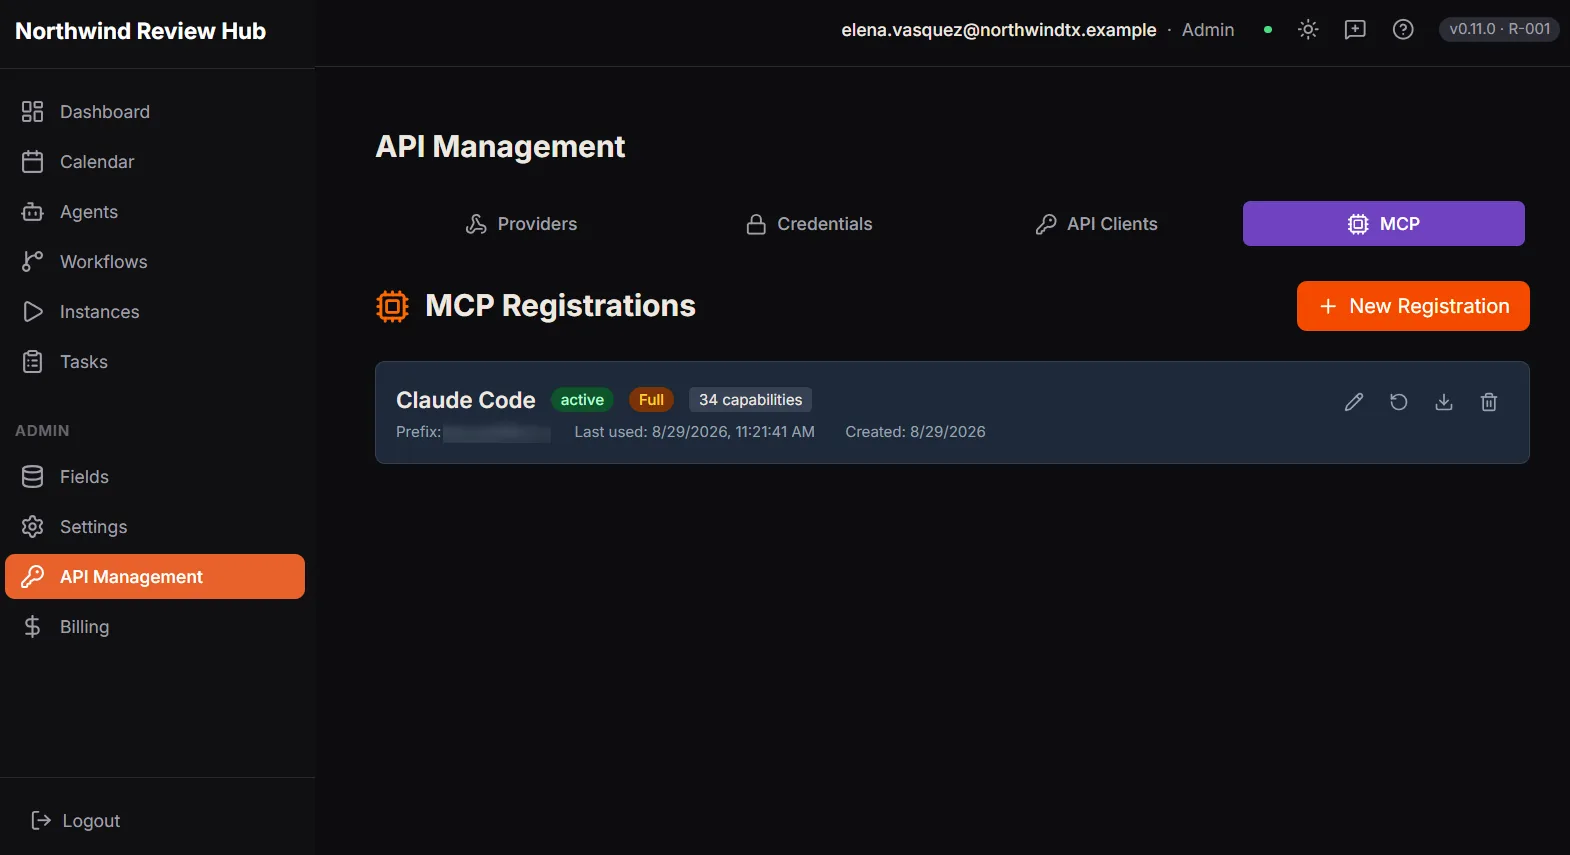Image resolution: width=1570 pixels, height=855 pixels.
Task: Click the active status badge
Action: 582,400
